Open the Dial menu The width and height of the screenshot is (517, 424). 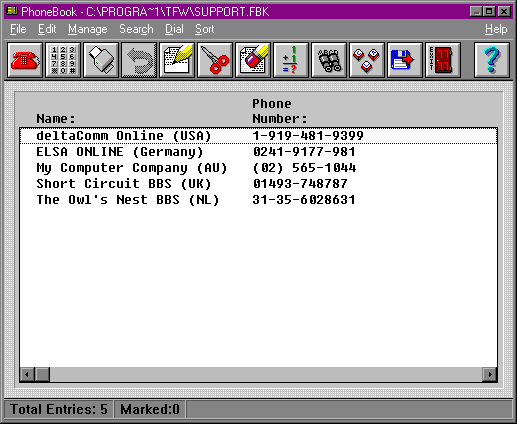(174, 29)
